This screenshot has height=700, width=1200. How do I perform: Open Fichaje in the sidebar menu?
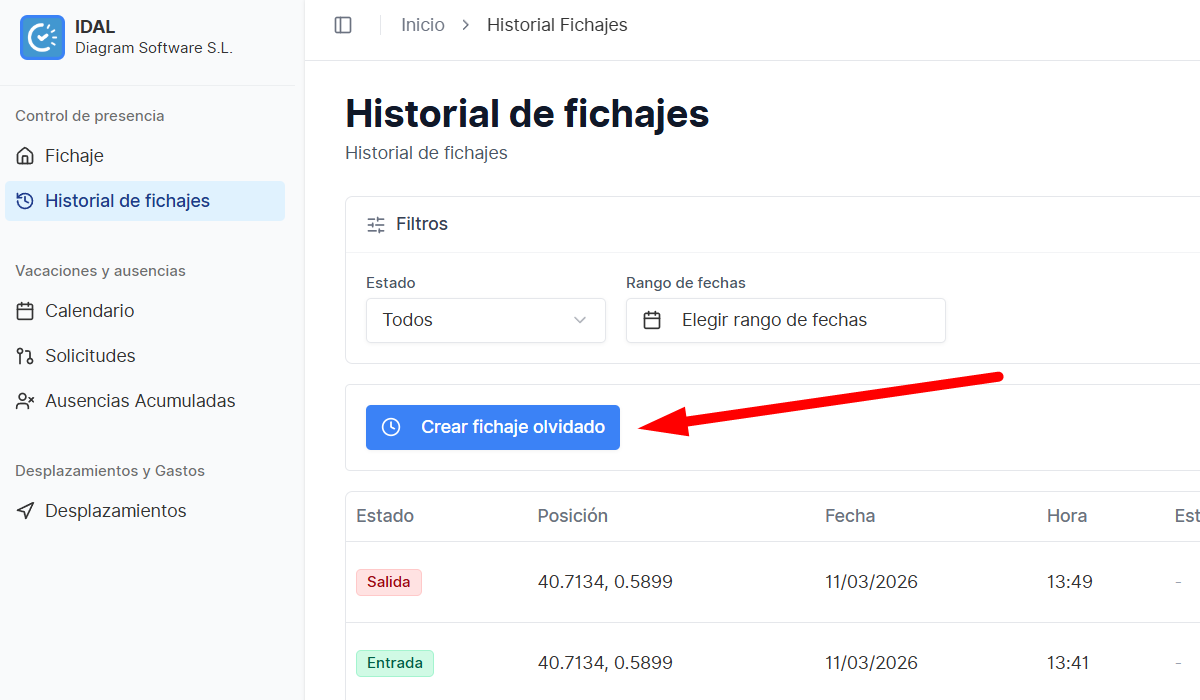point(74,156)
